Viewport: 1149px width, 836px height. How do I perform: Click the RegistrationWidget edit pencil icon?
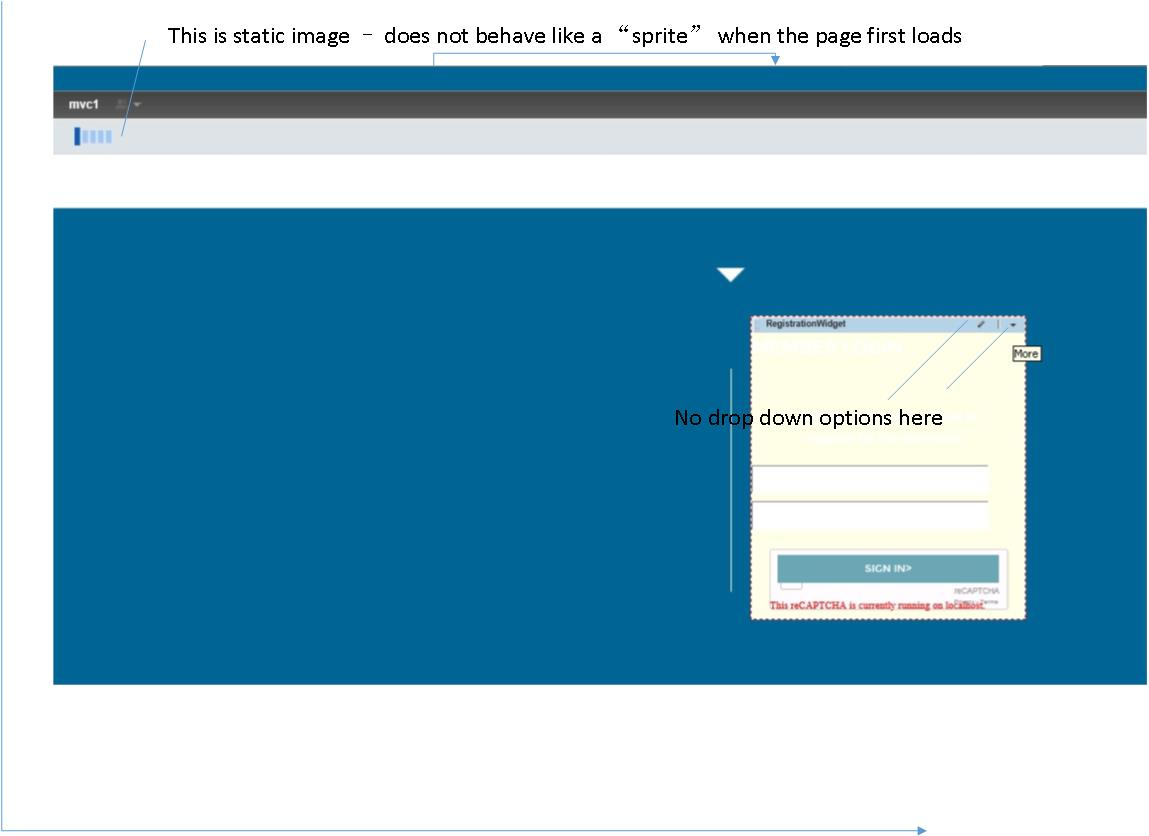coord(980,323)
